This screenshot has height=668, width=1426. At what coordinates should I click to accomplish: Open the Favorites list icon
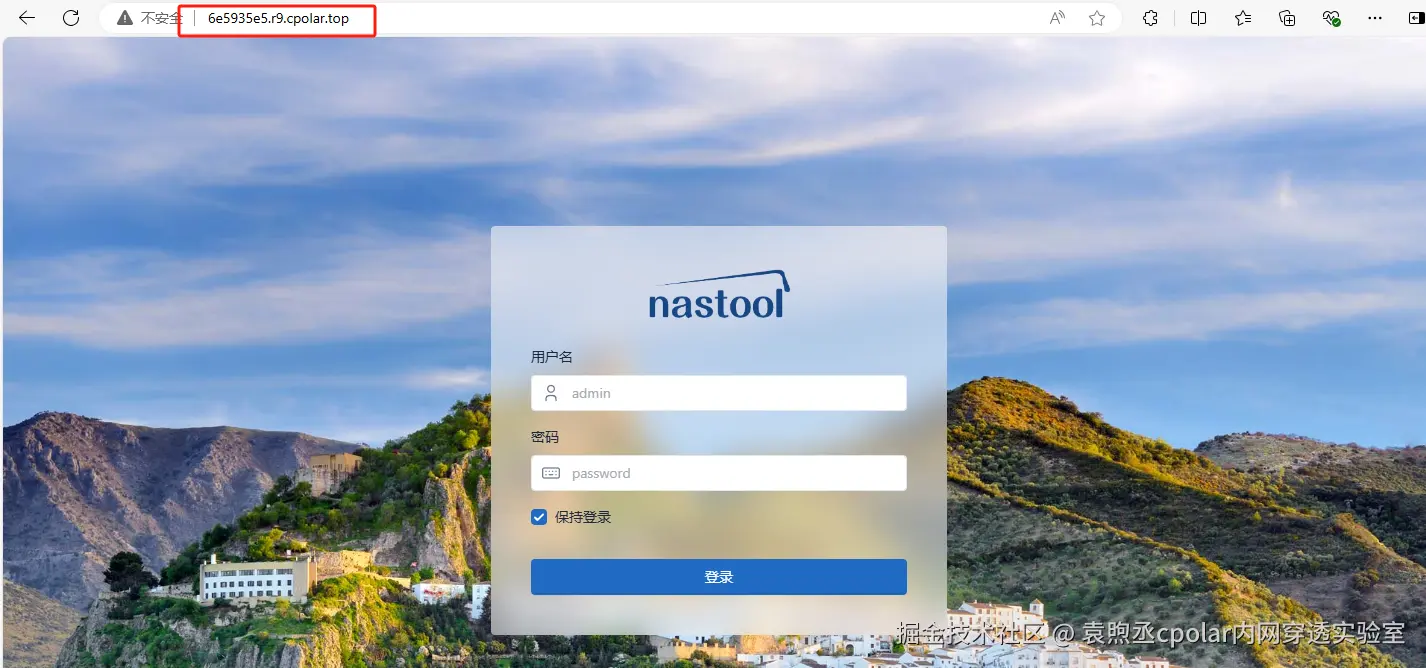1243,18
